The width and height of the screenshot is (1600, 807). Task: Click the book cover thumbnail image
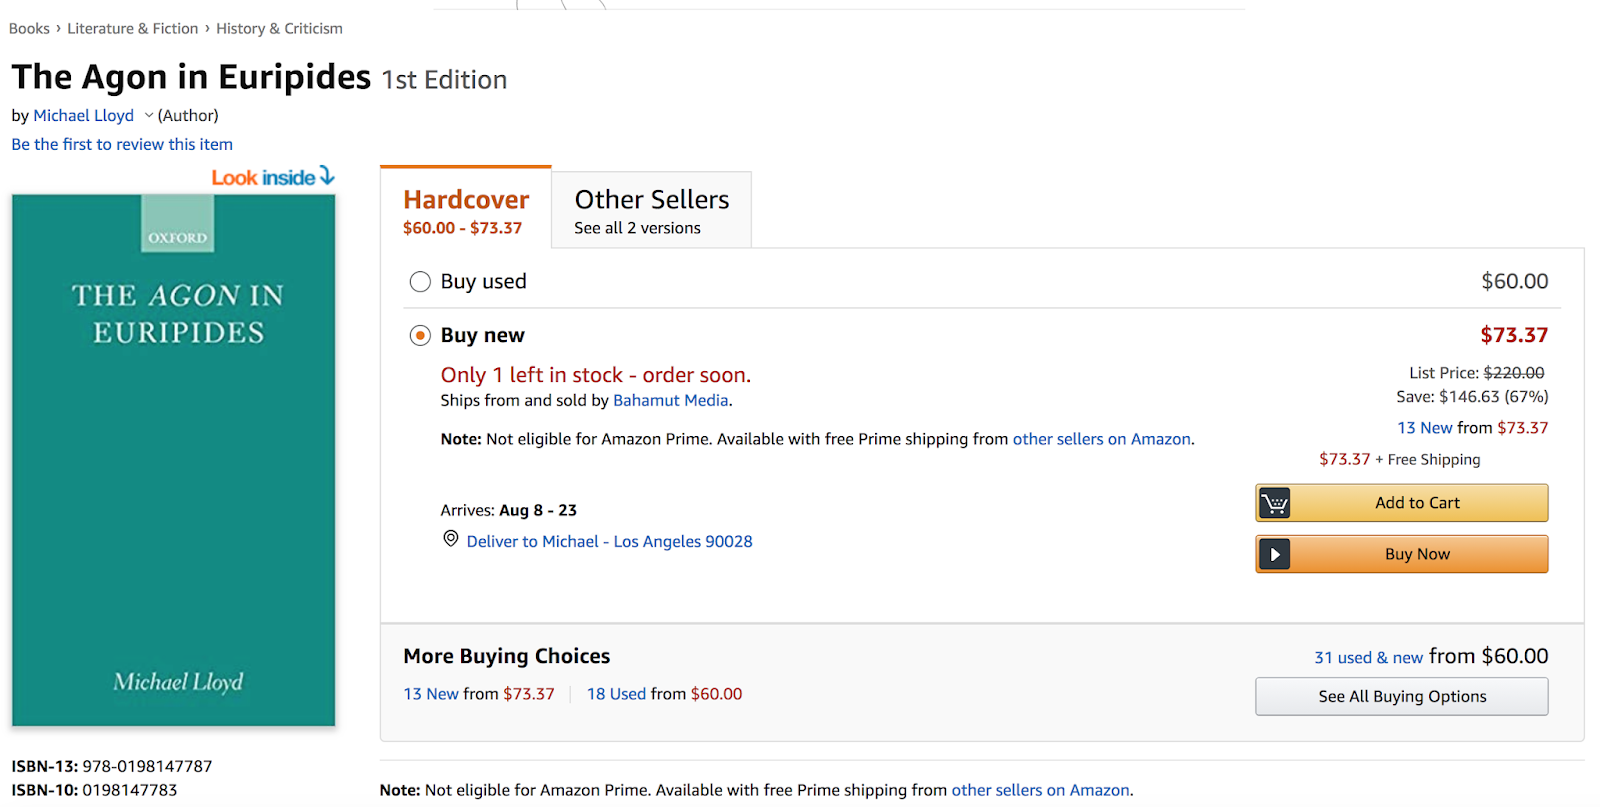click(174, 460)
